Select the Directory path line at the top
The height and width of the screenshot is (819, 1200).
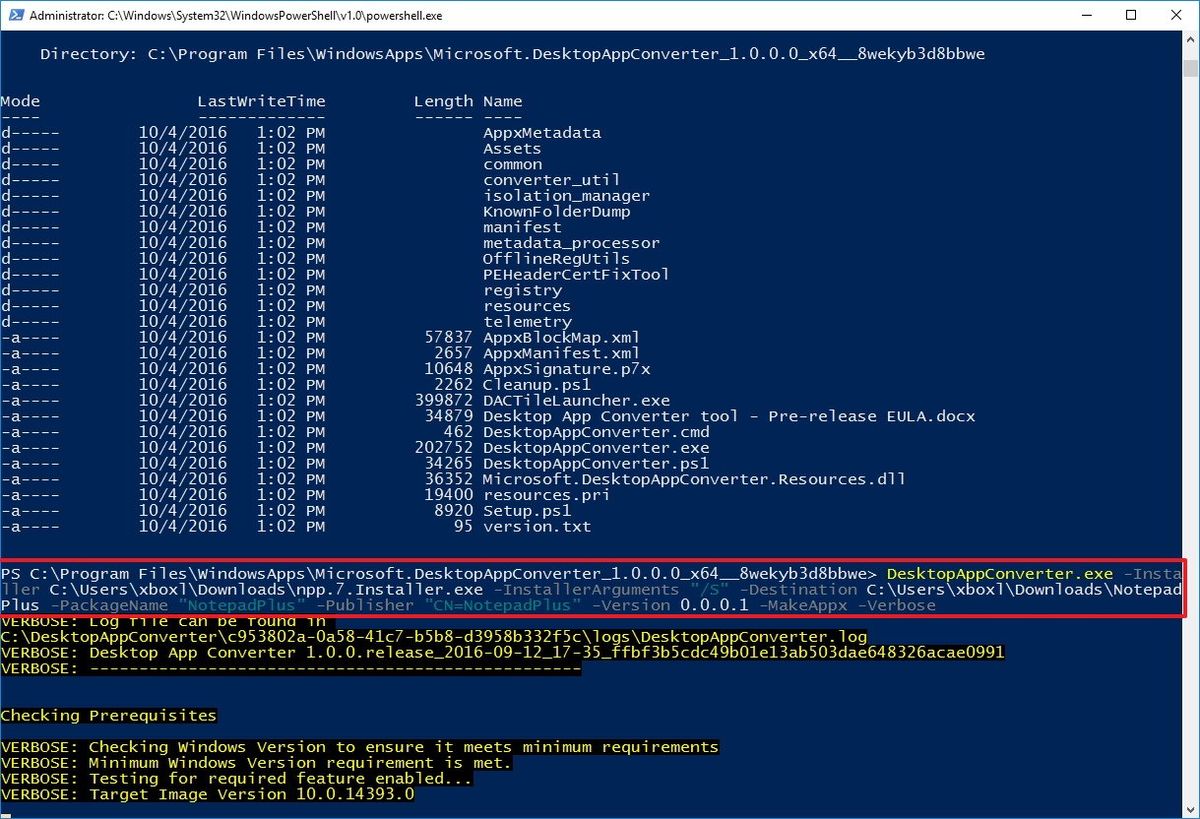click(x=500, y=53)
